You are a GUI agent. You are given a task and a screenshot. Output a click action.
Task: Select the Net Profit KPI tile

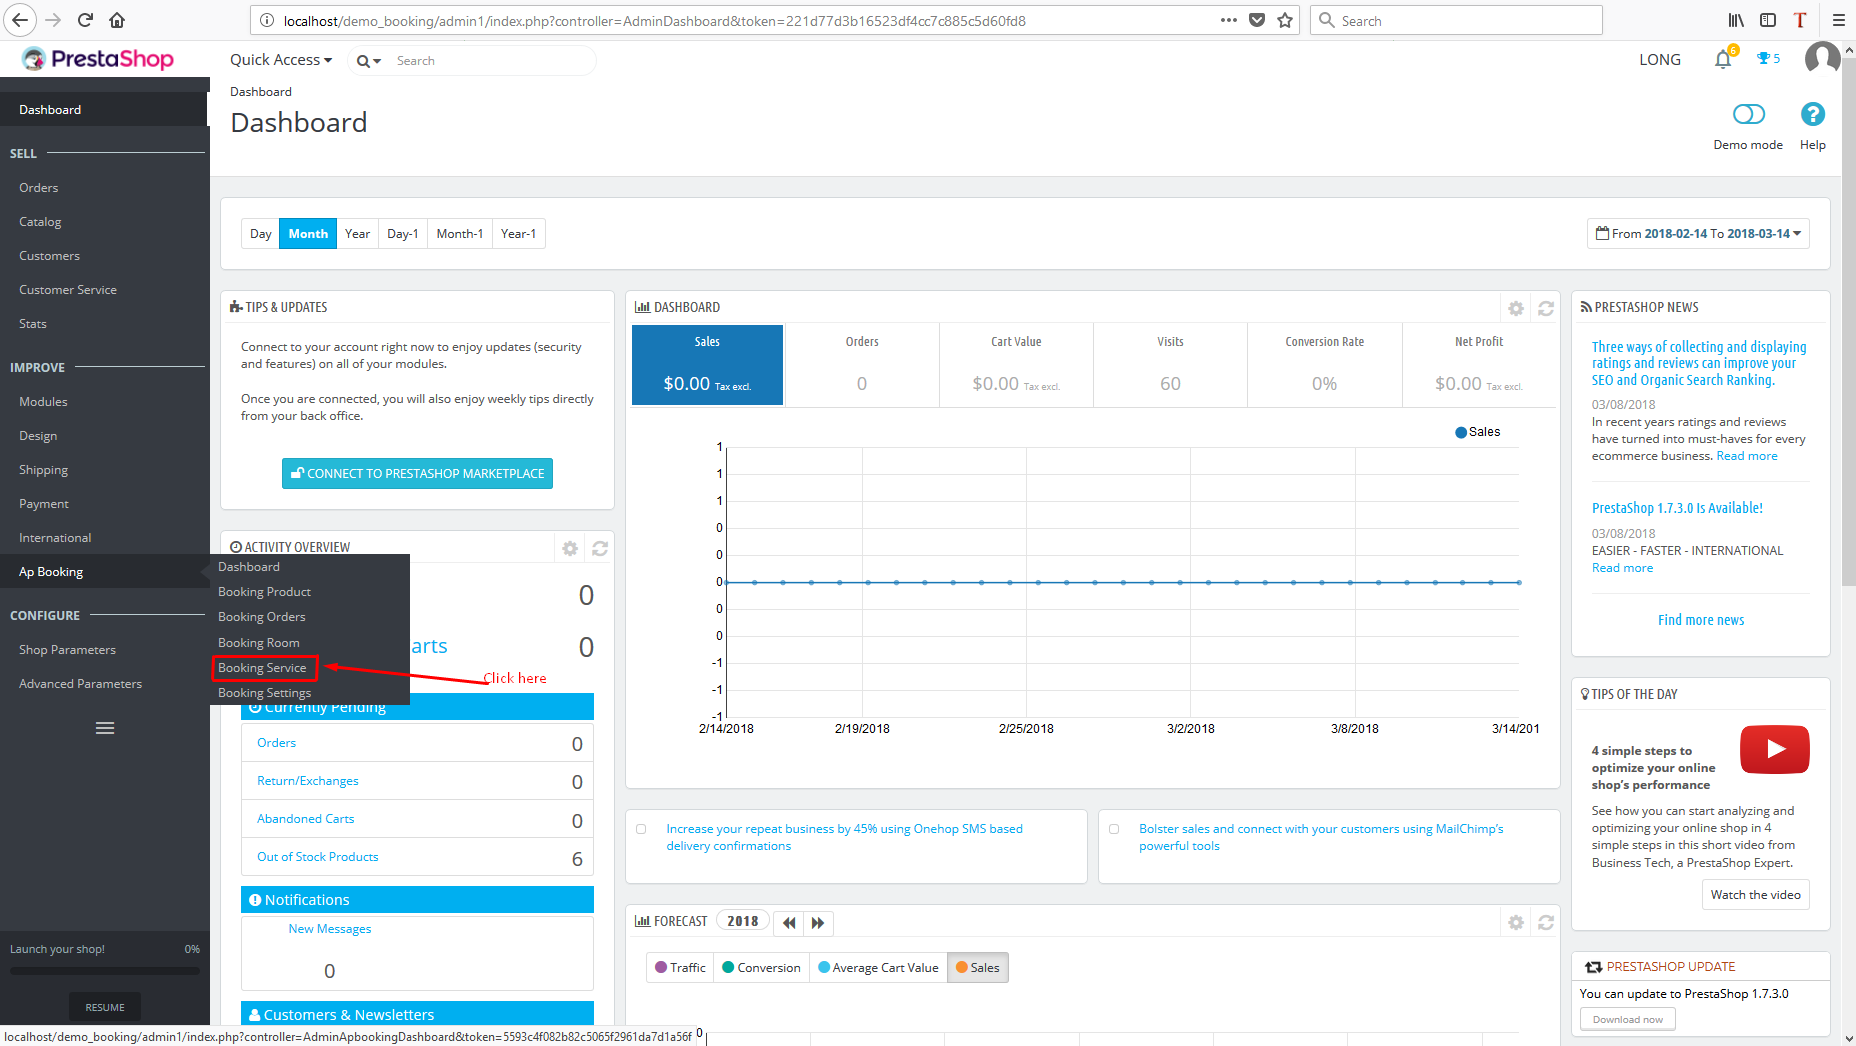point(1478,365)
